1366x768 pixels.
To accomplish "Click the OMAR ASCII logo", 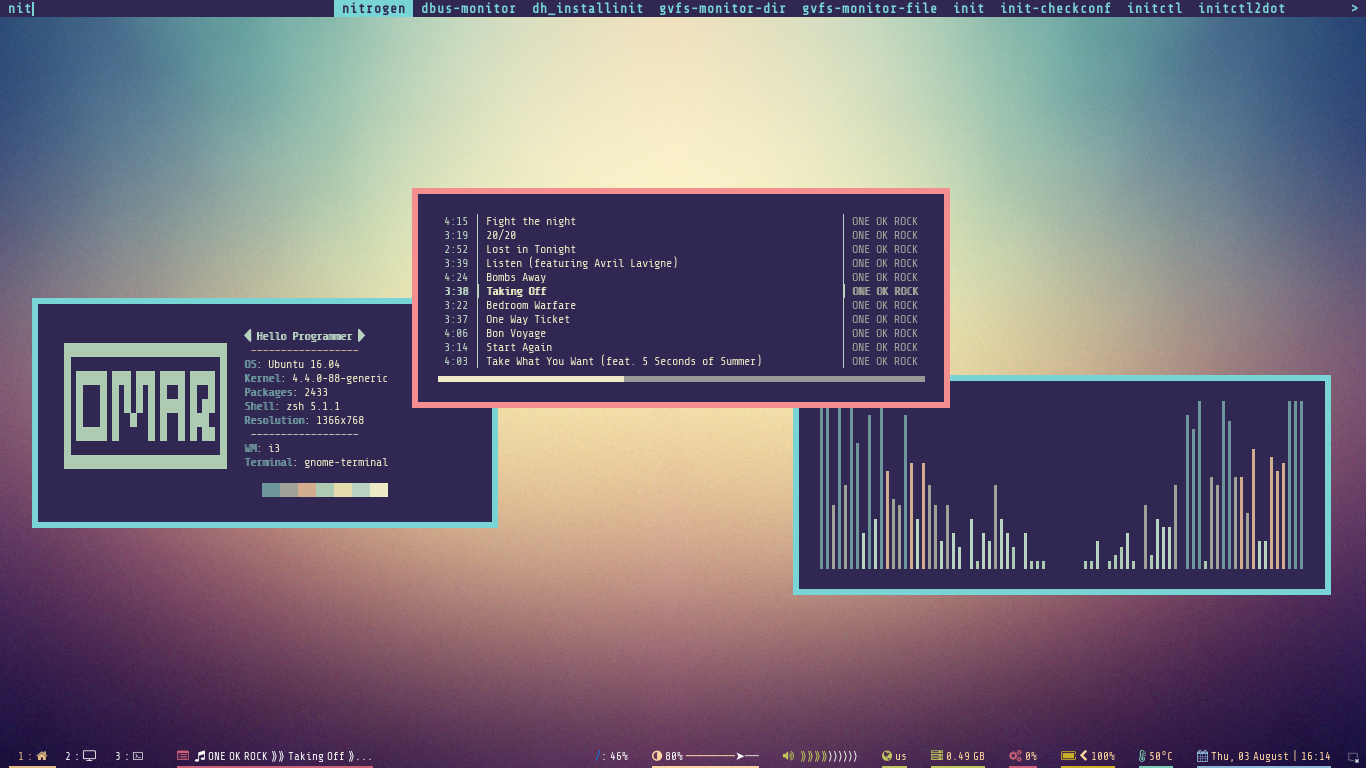I will (146, 406).
